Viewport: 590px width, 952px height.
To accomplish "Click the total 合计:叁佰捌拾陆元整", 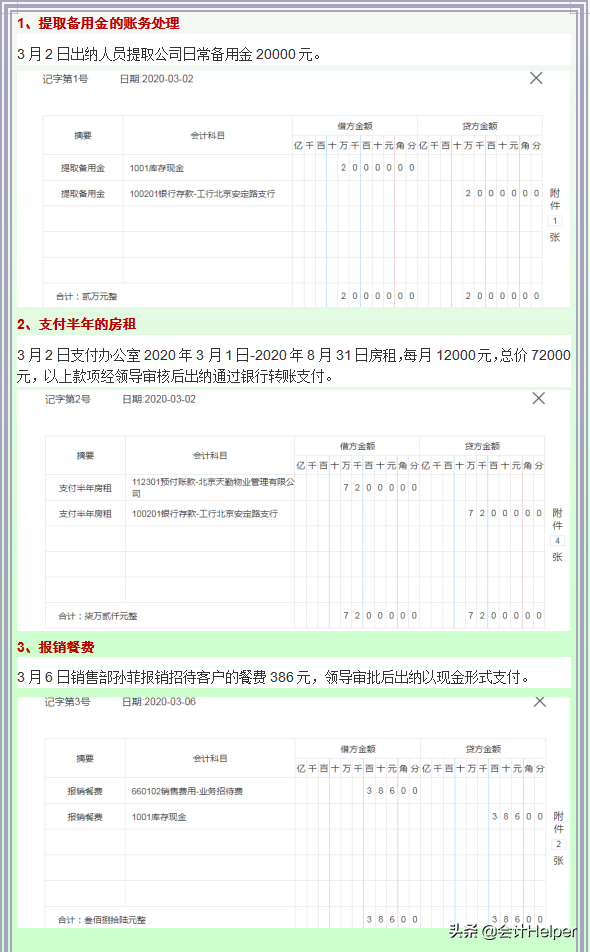I will click(x=102, y=920).
